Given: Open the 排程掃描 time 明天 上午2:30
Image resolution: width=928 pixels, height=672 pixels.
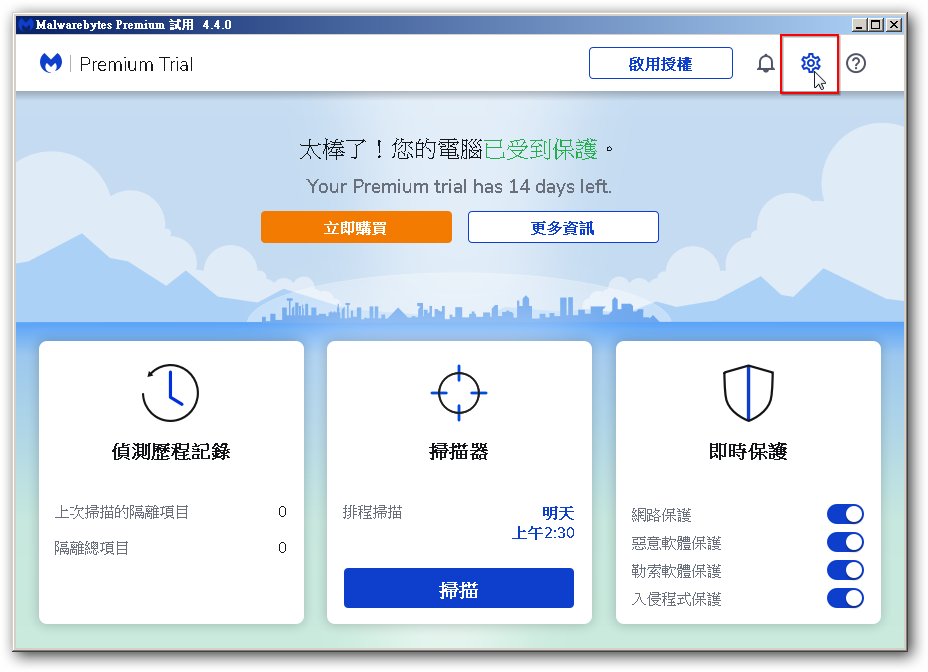Looking at the screenshot, I should click(545, 523).
